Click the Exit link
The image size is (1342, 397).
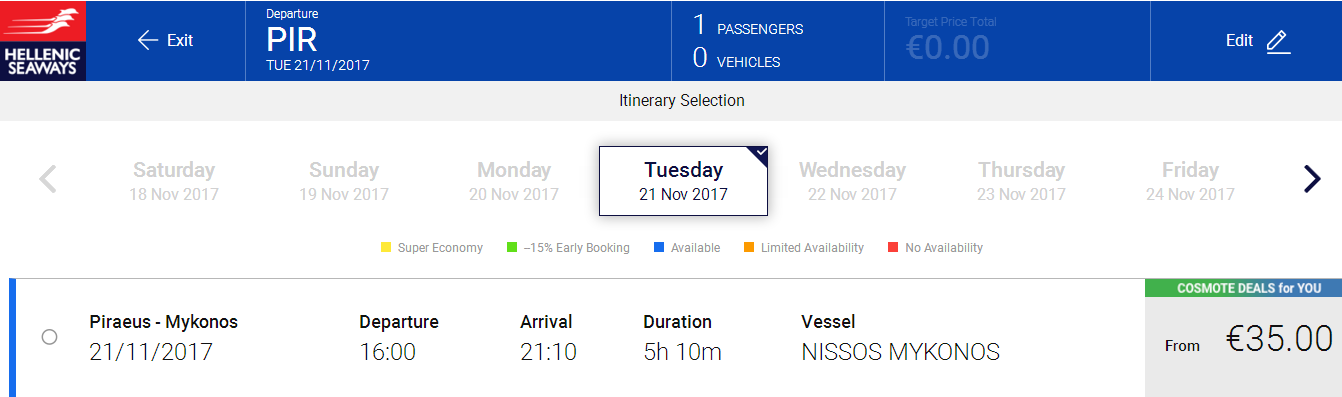(180, 40)
